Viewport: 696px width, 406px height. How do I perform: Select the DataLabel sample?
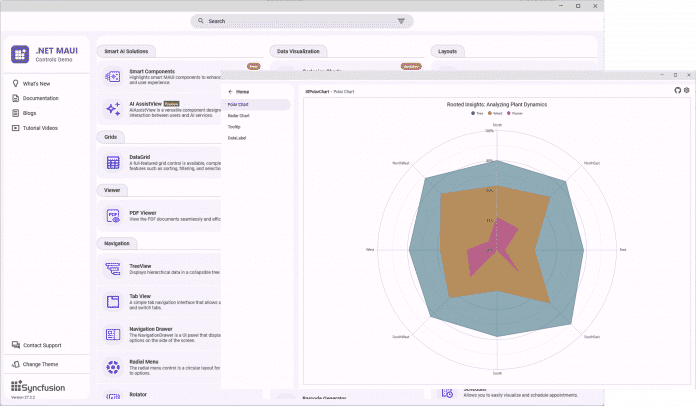coord(237,138)
